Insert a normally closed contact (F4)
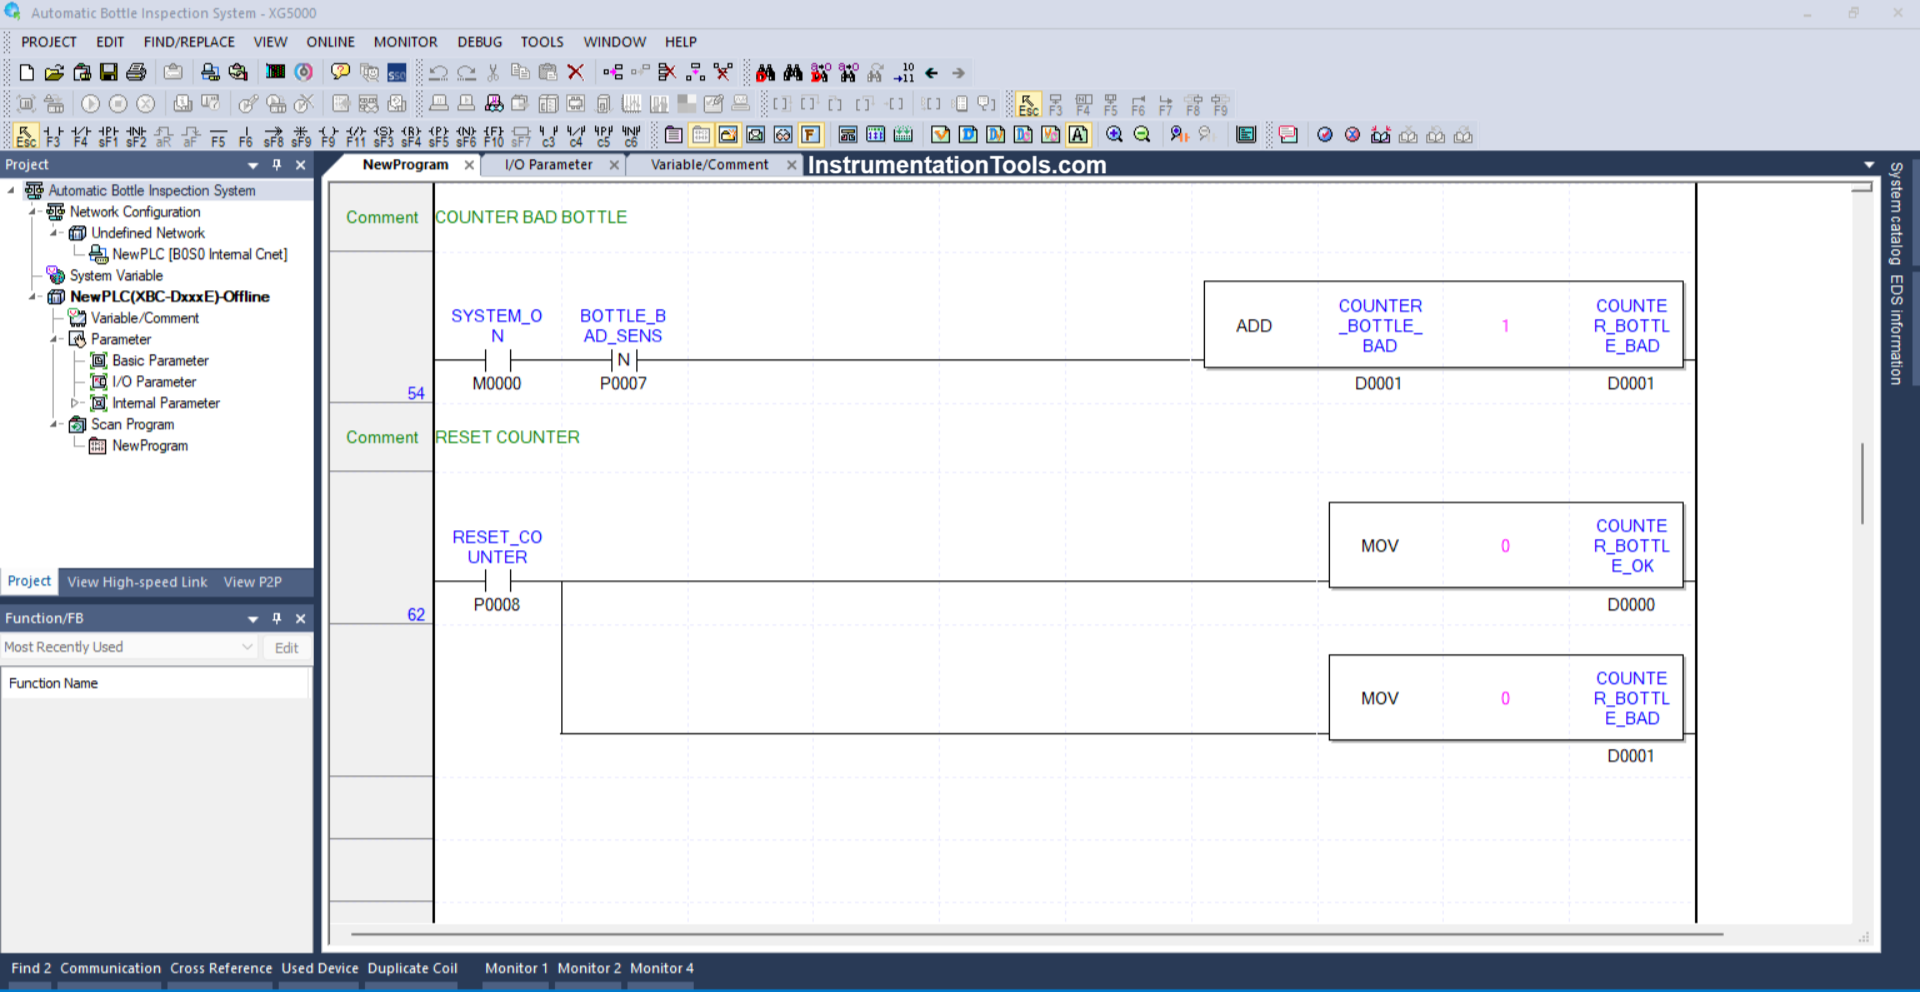The width and height of the screenshot is (1920, 992). point(81,135)
